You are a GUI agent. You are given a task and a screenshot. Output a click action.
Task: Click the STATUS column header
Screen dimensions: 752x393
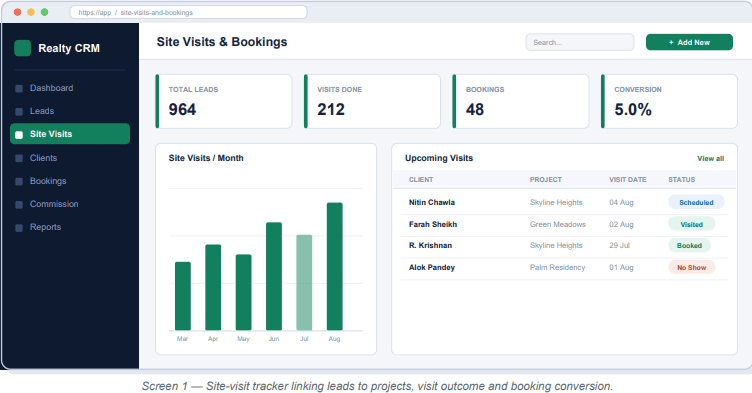pos(682,179)
